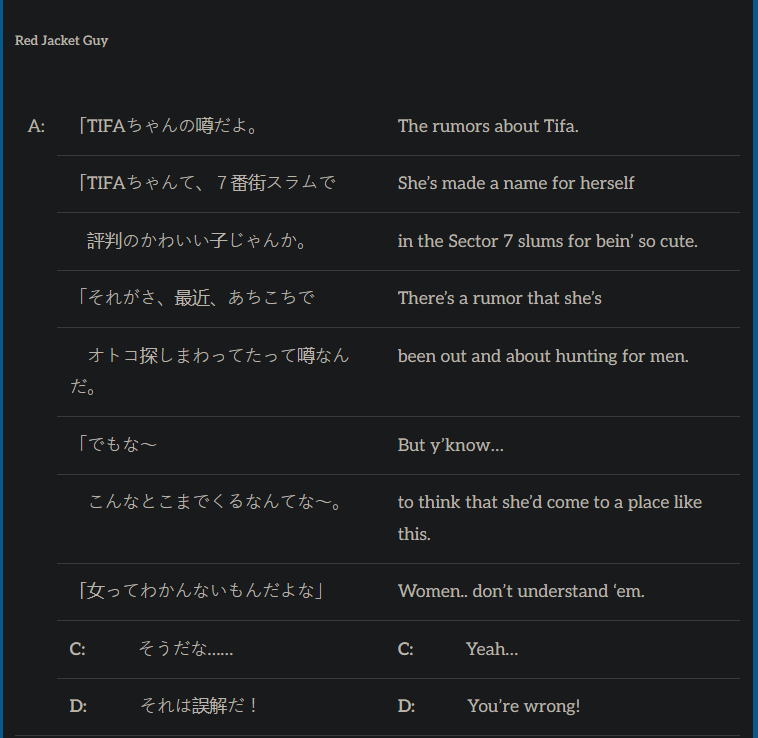Click the English line "The rumors about Tifa."

coord(488,126)
